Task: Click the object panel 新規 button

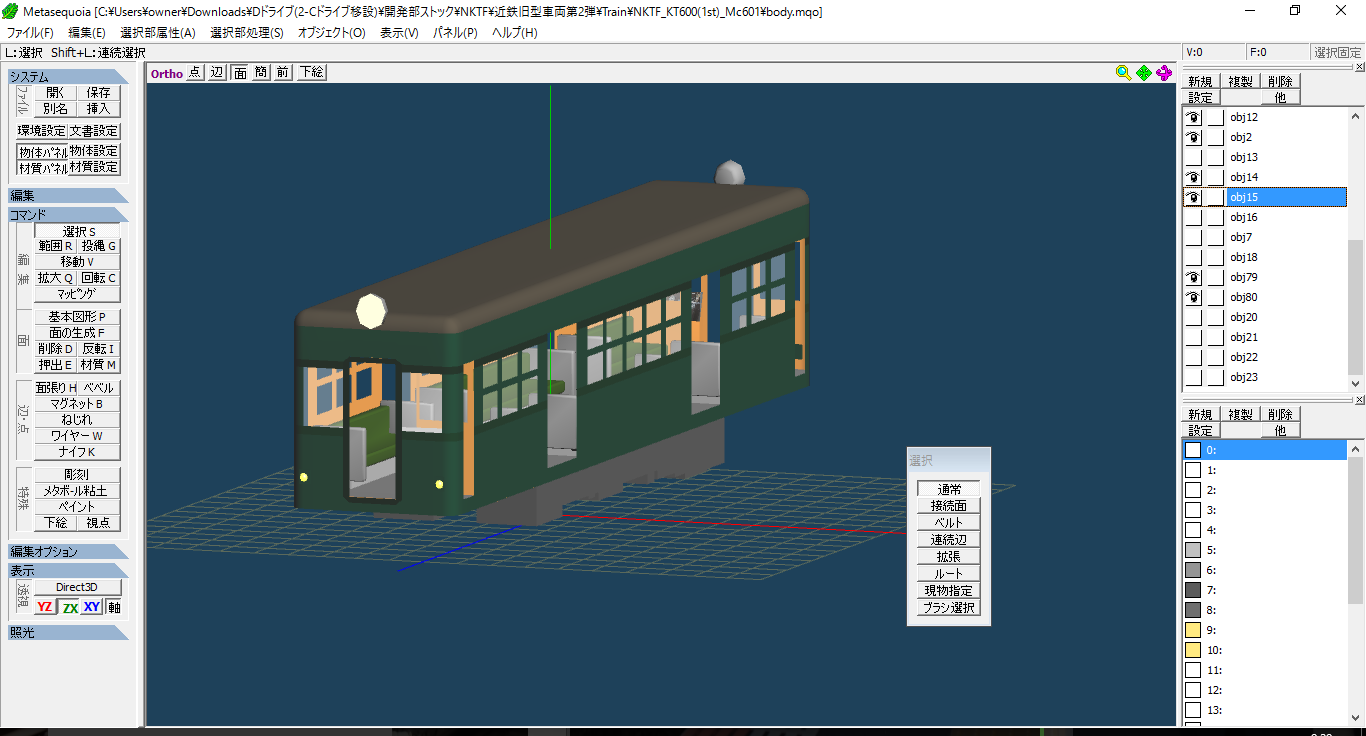Action: 1200,81
